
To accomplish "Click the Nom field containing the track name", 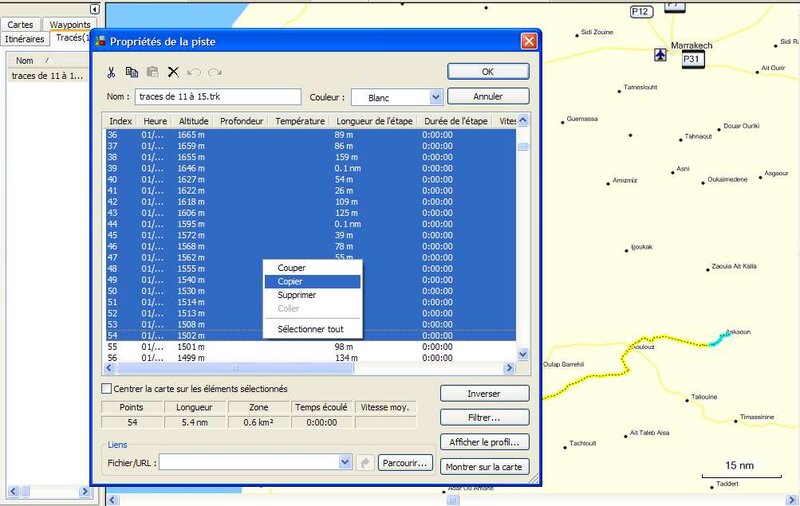I will click(x=218, y=97).
